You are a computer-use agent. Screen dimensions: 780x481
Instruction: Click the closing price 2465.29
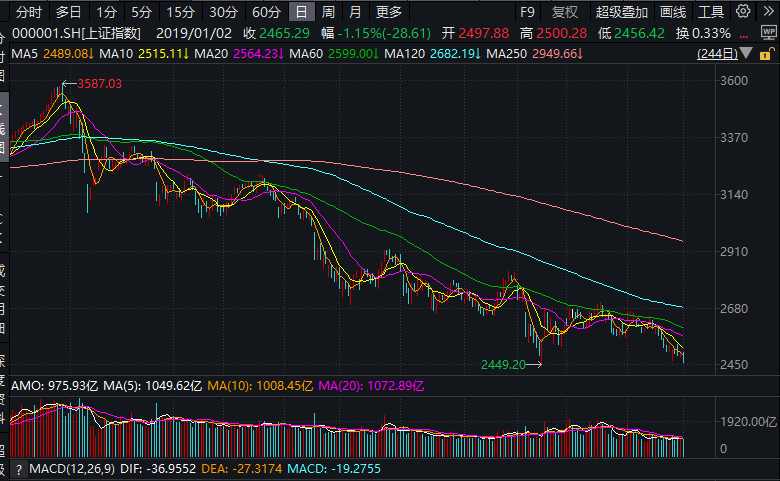coord(285,33)
